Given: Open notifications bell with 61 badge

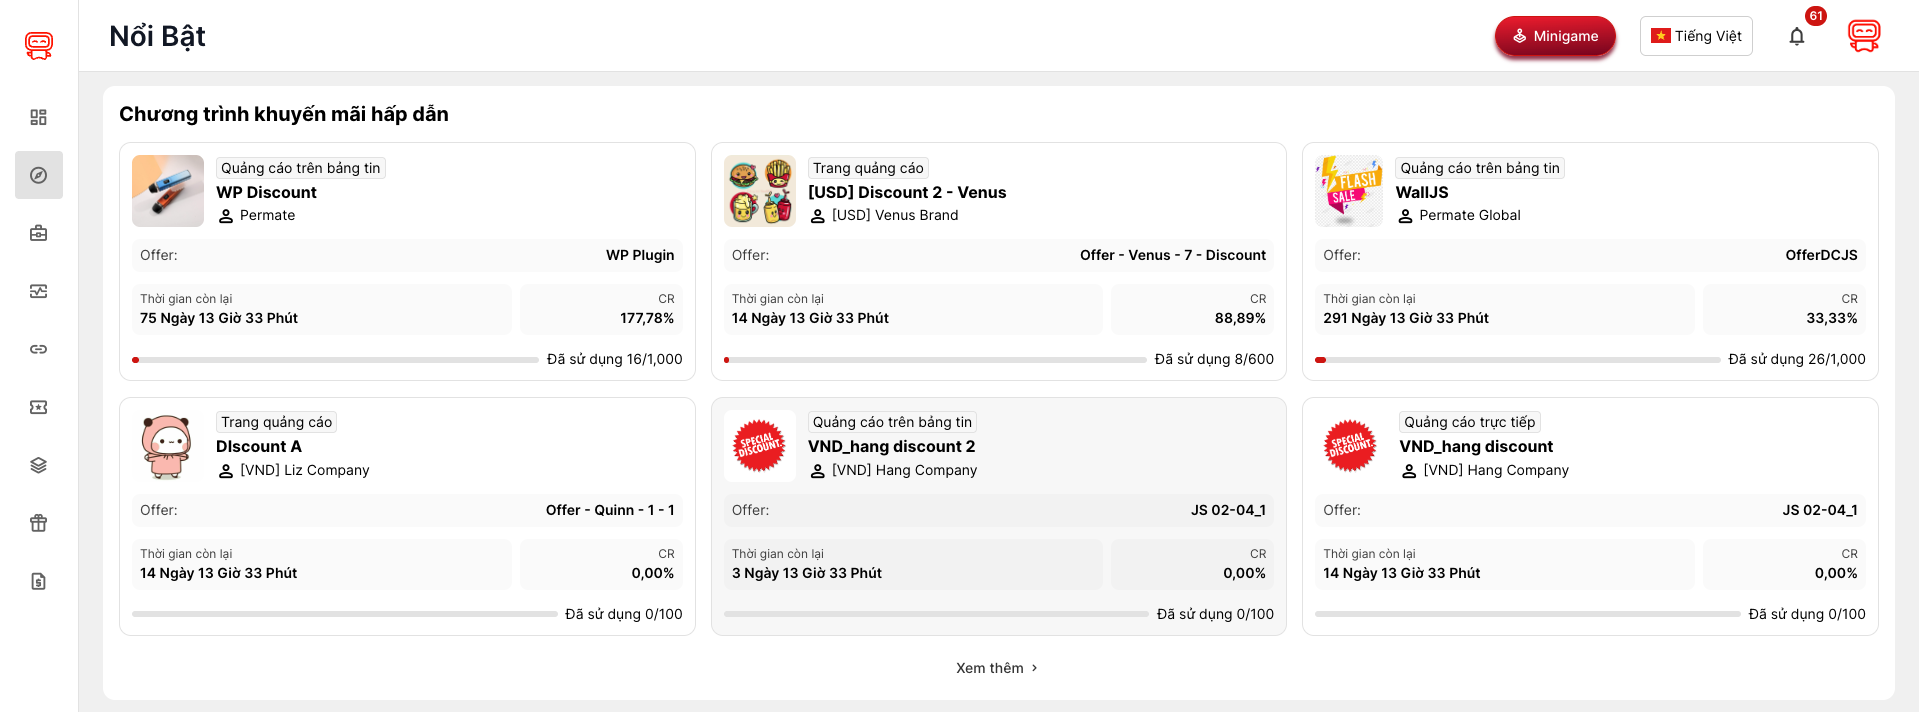Looking at the screenshot, I should (x=1796, y=36).
